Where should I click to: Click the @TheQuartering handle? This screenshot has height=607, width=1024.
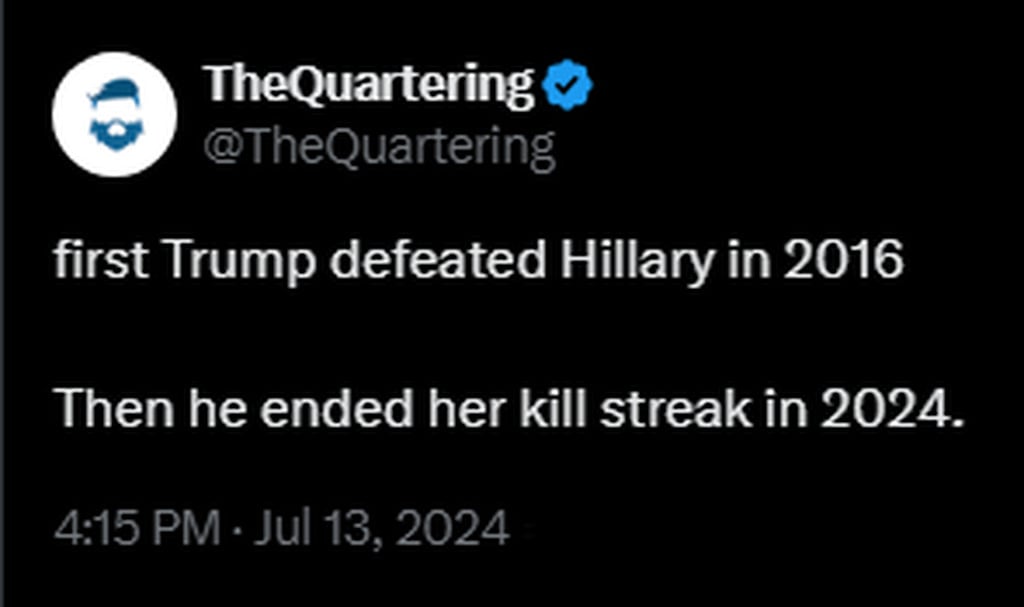(379, 147)
